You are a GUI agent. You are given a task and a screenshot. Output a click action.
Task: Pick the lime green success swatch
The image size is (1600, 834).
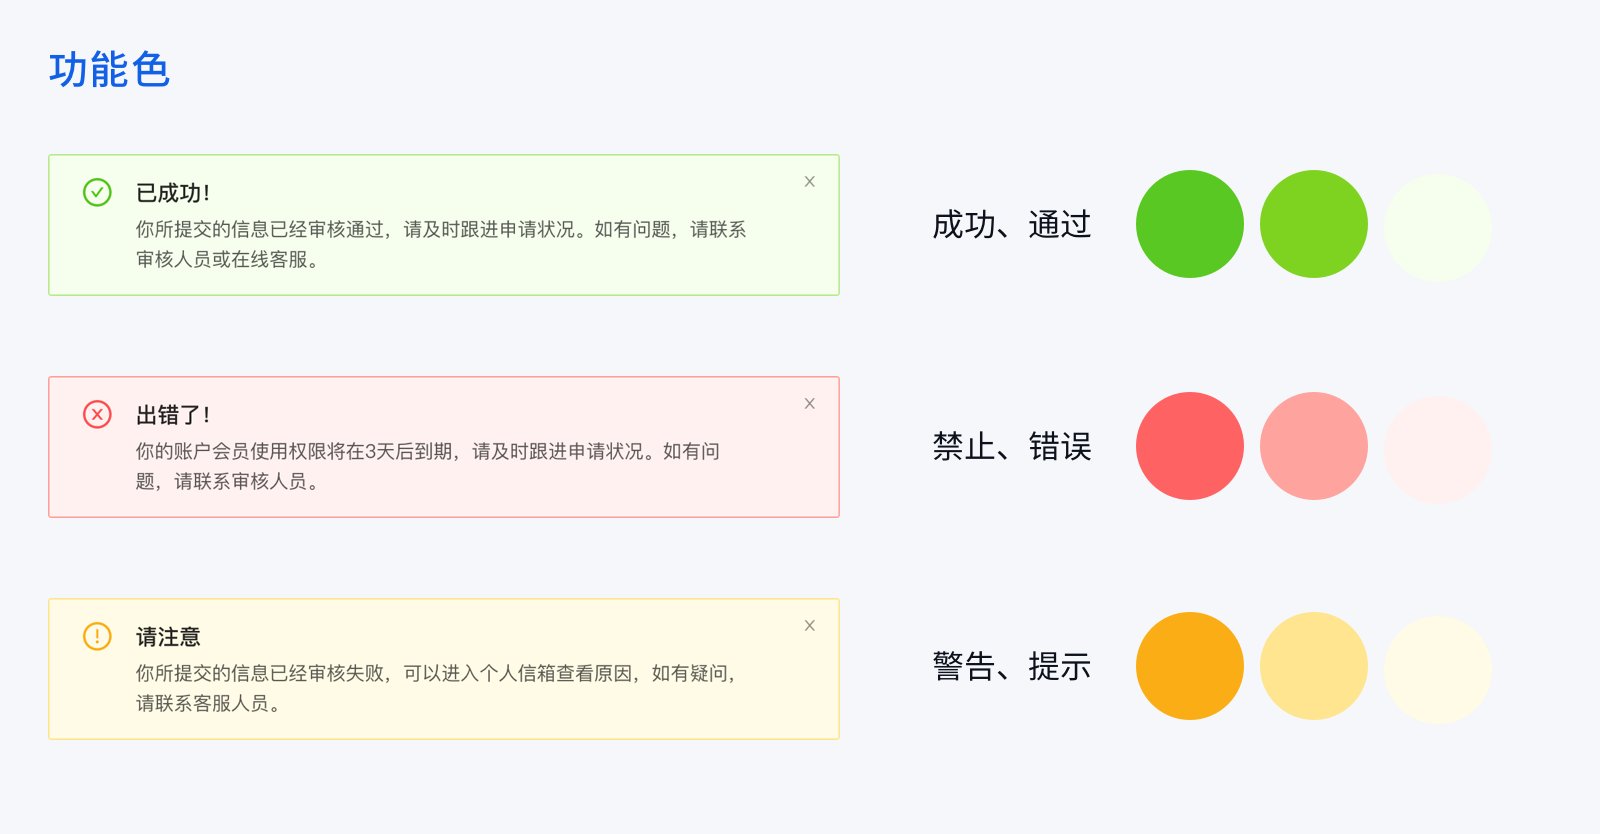(1314, 224)
